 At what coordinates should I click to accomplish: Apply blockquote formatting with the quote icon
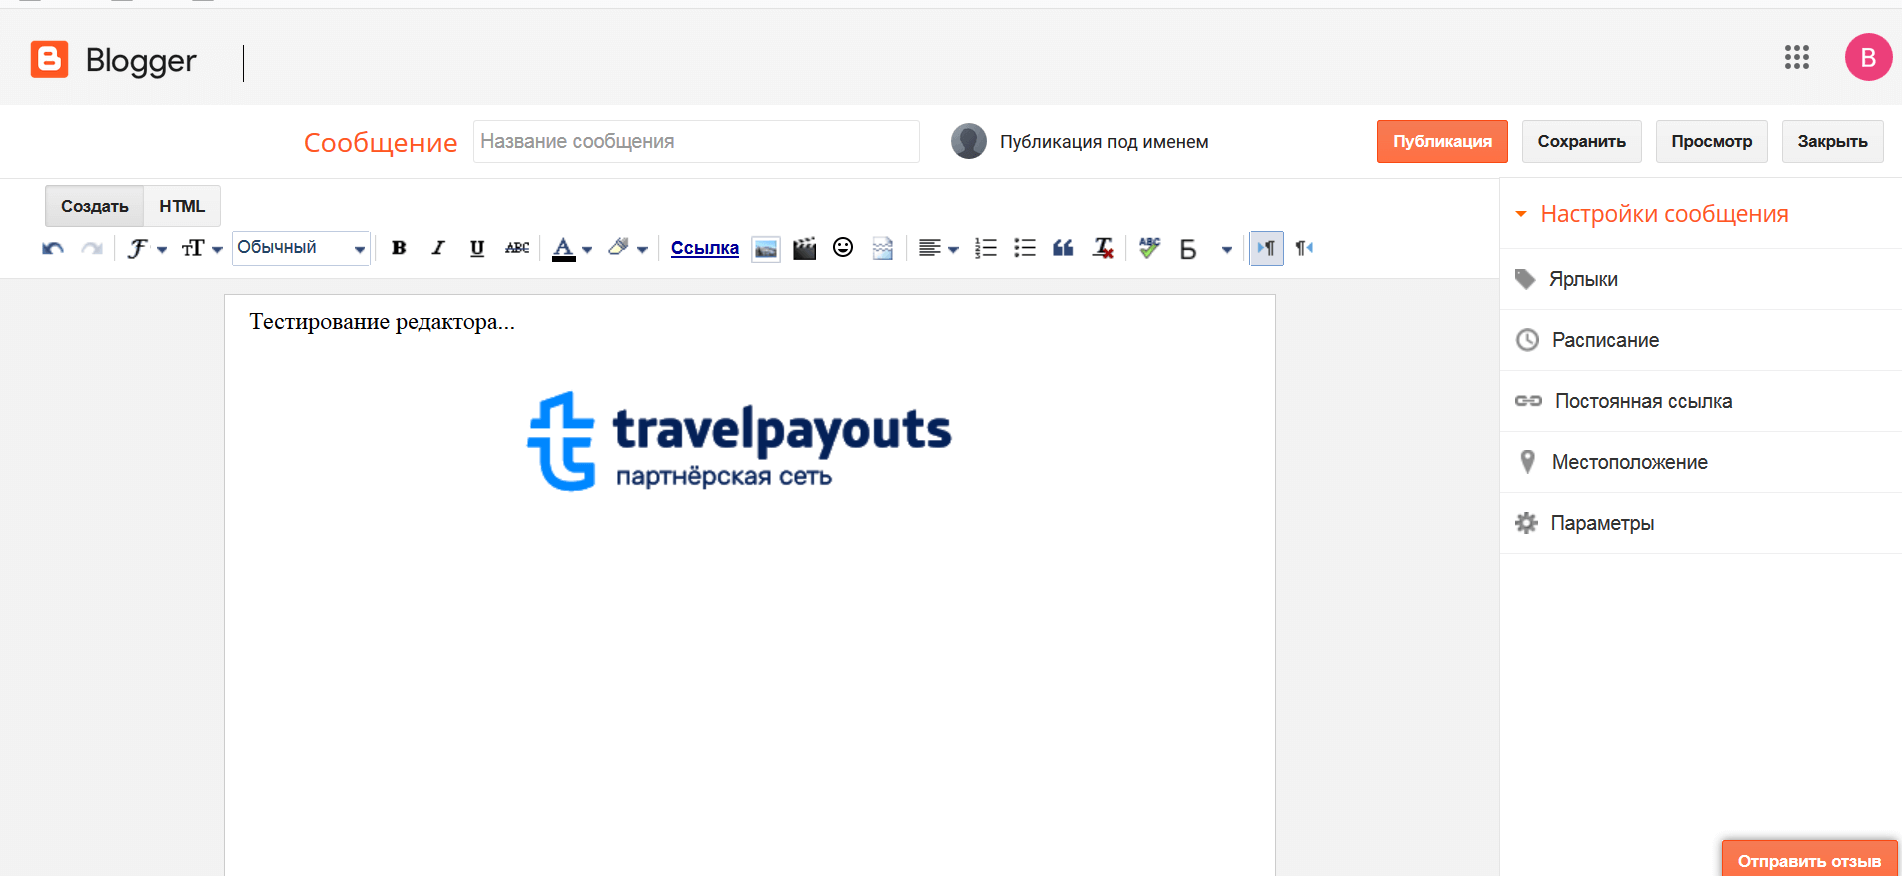(x=1063, y=248)
